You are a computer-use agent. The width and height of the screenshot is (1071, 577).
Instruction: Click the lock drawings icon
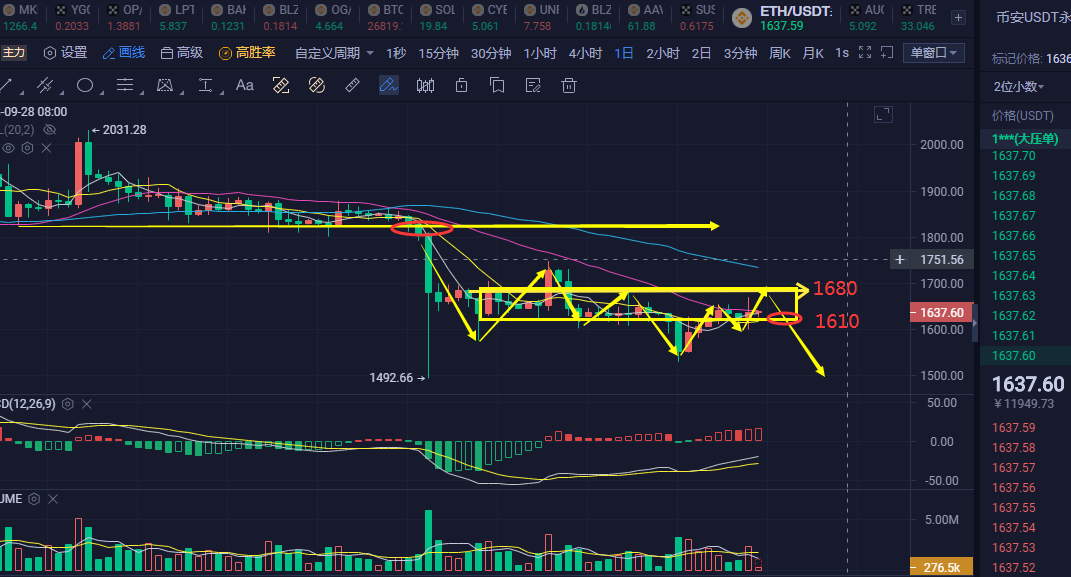tap(462, 85)
